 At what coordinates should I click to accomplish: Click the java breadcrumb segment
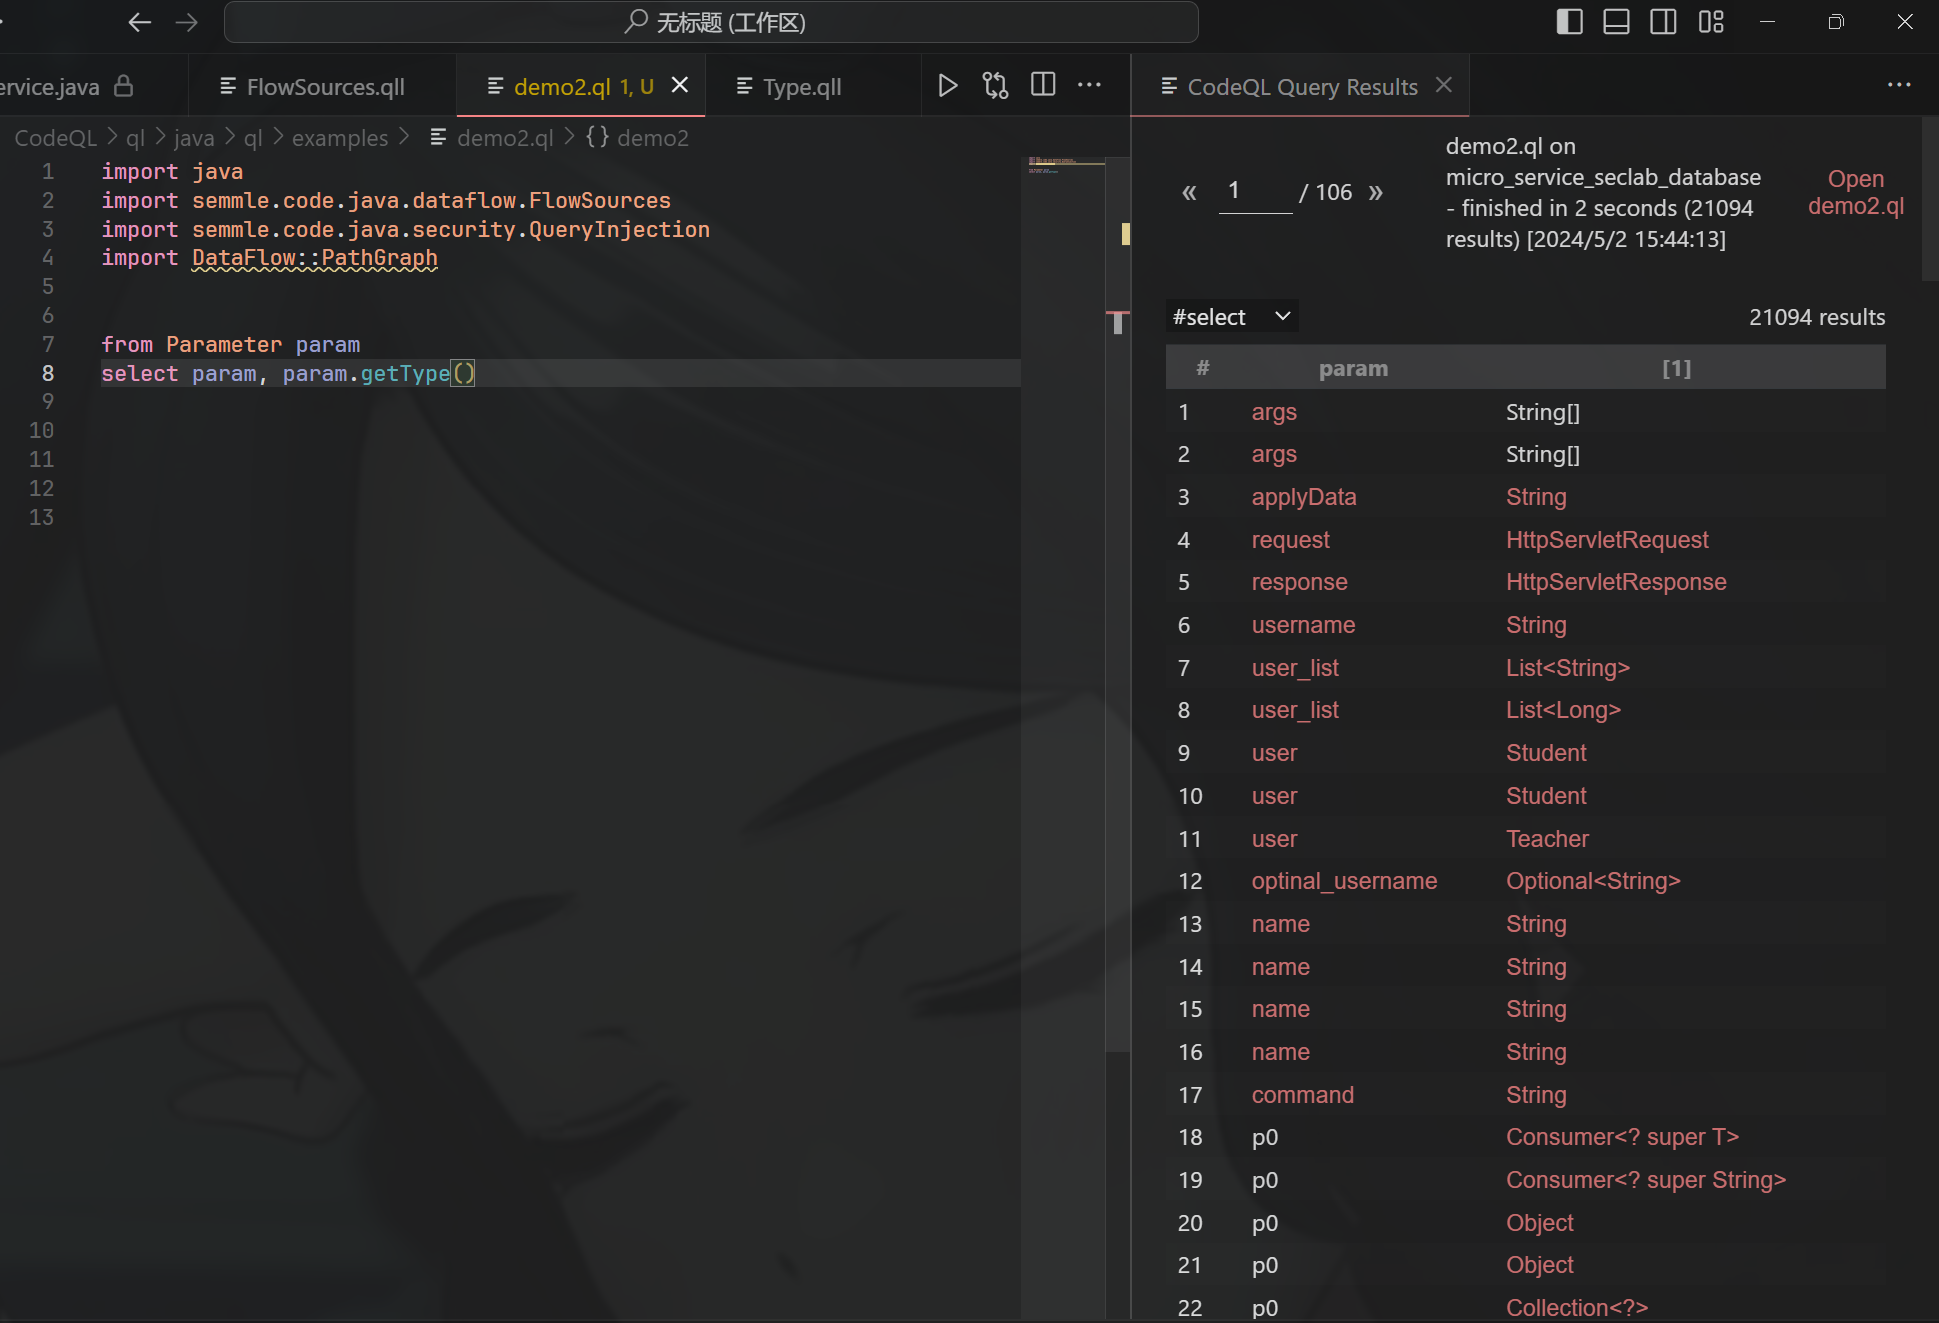pos(194,138)
